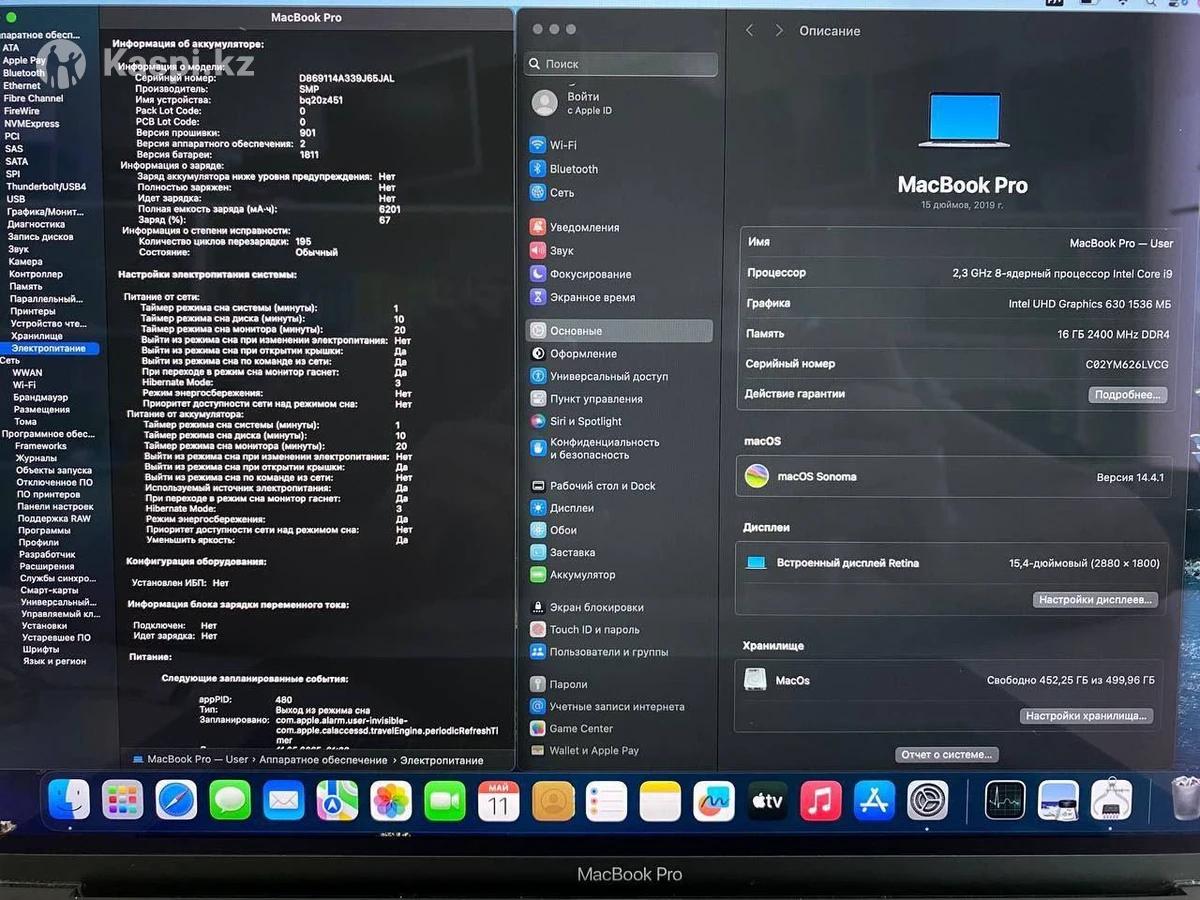Open the Music app in the Dock

(821, 800)
